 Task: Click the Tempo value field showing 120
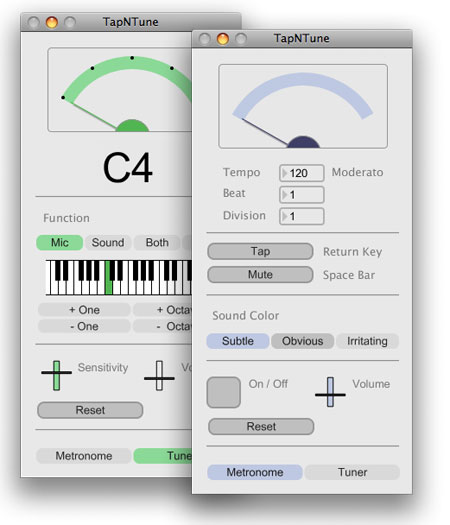pos(302,173)
